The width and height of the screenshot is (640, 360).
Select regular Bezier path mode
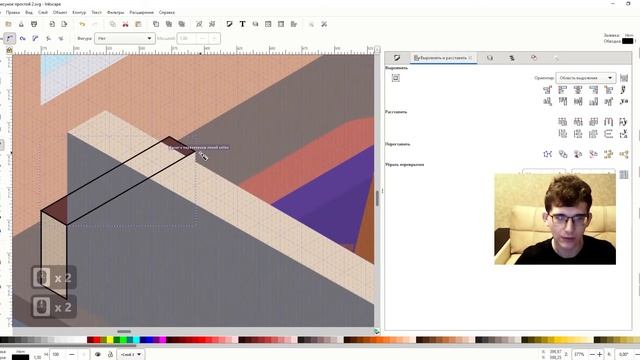point(10,38)
